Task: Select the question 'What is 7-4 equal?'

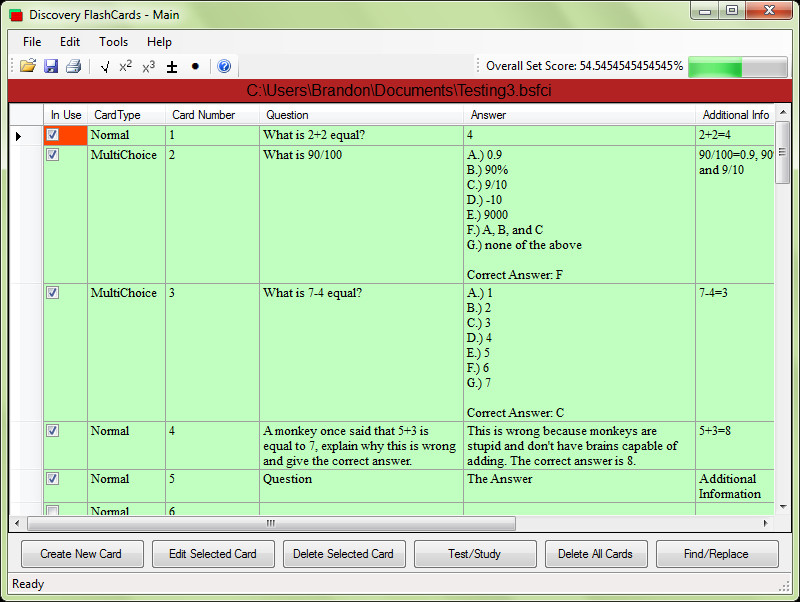Action: click(361, 352)
